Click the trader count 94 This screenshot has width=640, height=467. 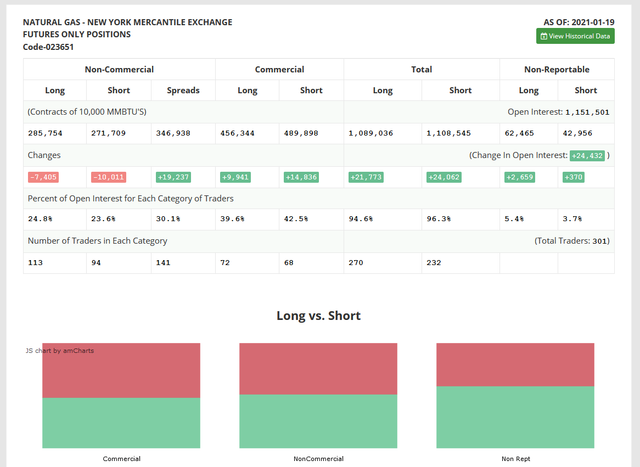coord(96,262)
